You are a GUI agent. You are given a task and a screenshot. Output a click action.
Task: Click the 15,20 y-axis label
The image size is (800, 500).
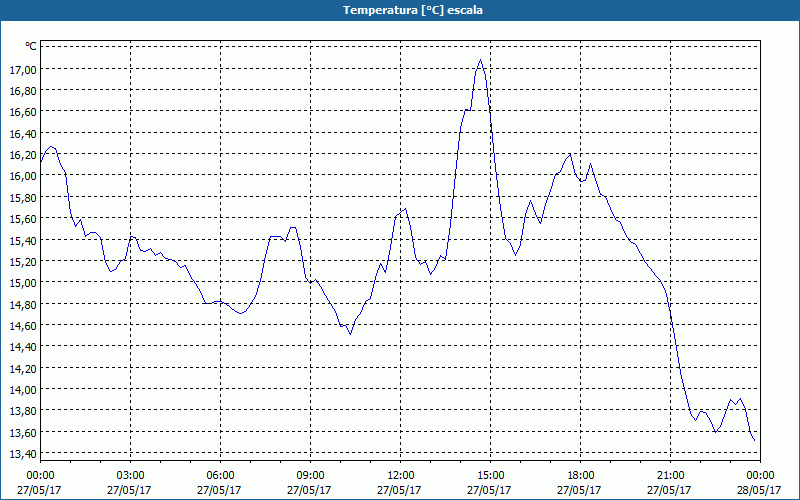point(23,262)
